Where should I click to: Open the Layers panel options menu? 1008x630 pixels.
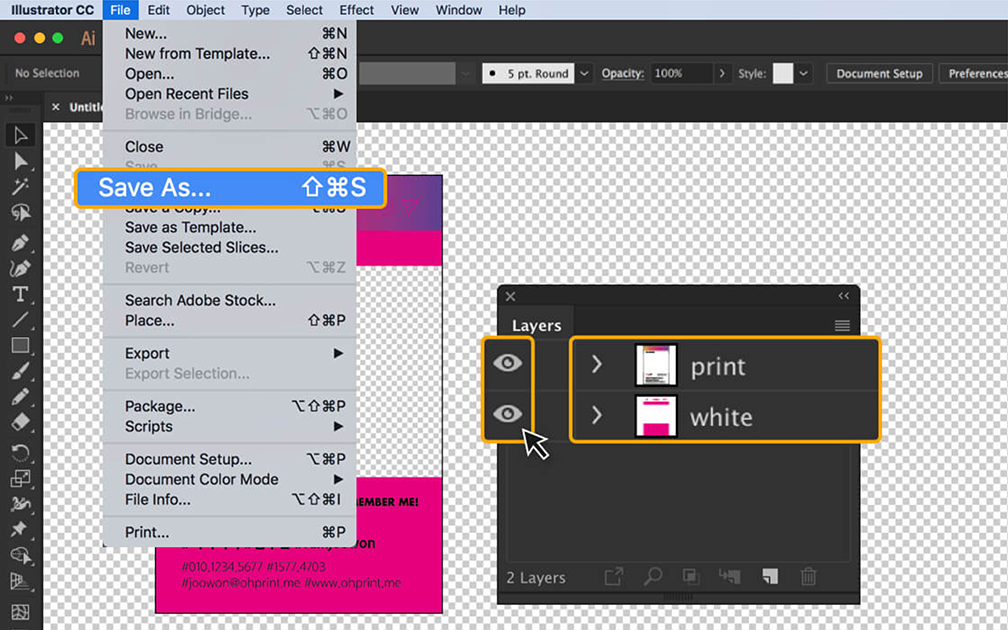(x=842, y=325)
